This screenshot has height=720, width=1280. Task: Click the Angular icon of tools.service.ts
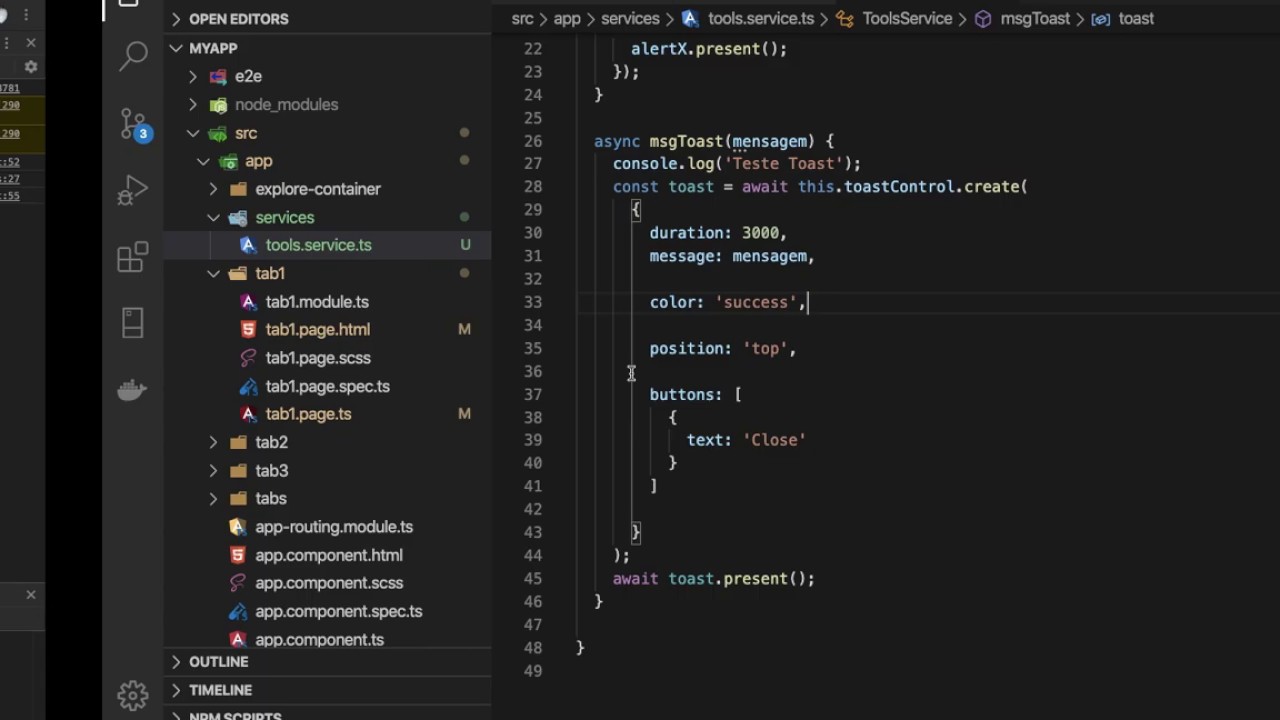[x=248, y=245]
